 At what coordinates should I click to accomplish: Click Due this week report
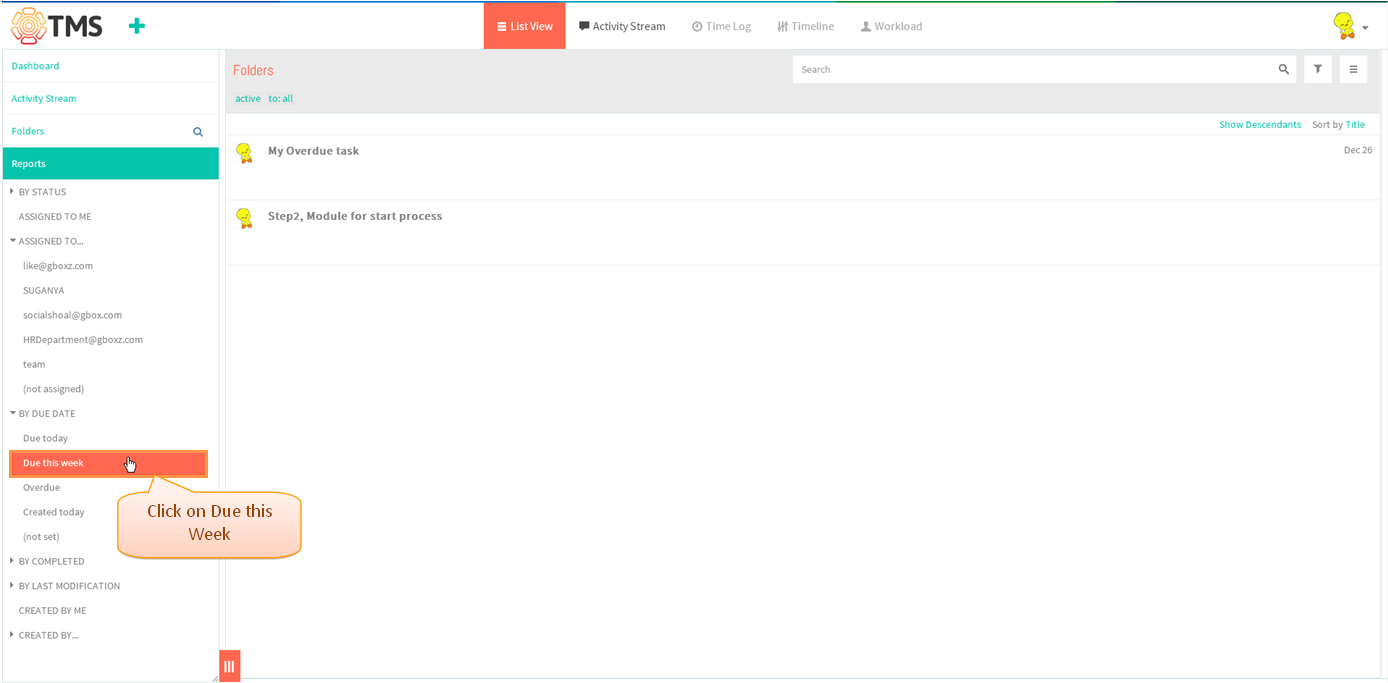click(108, 463)
